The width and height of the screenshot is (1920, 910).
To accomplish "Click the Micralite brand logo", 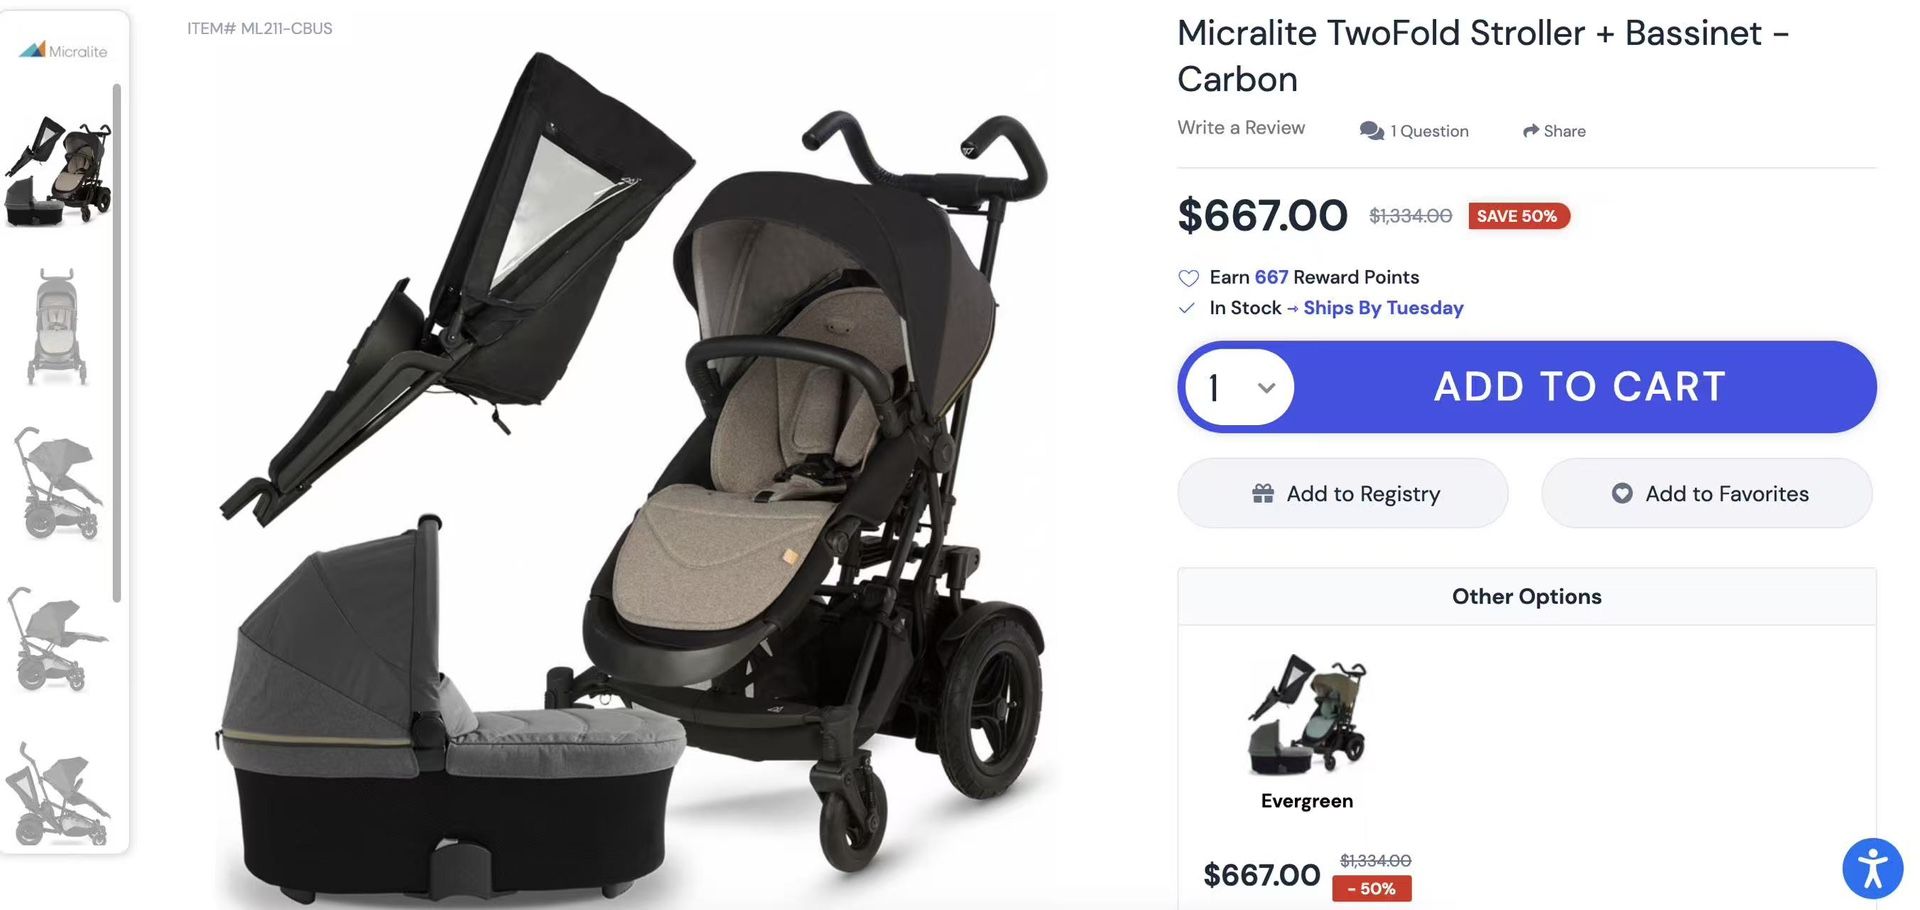I will (63, 50).
